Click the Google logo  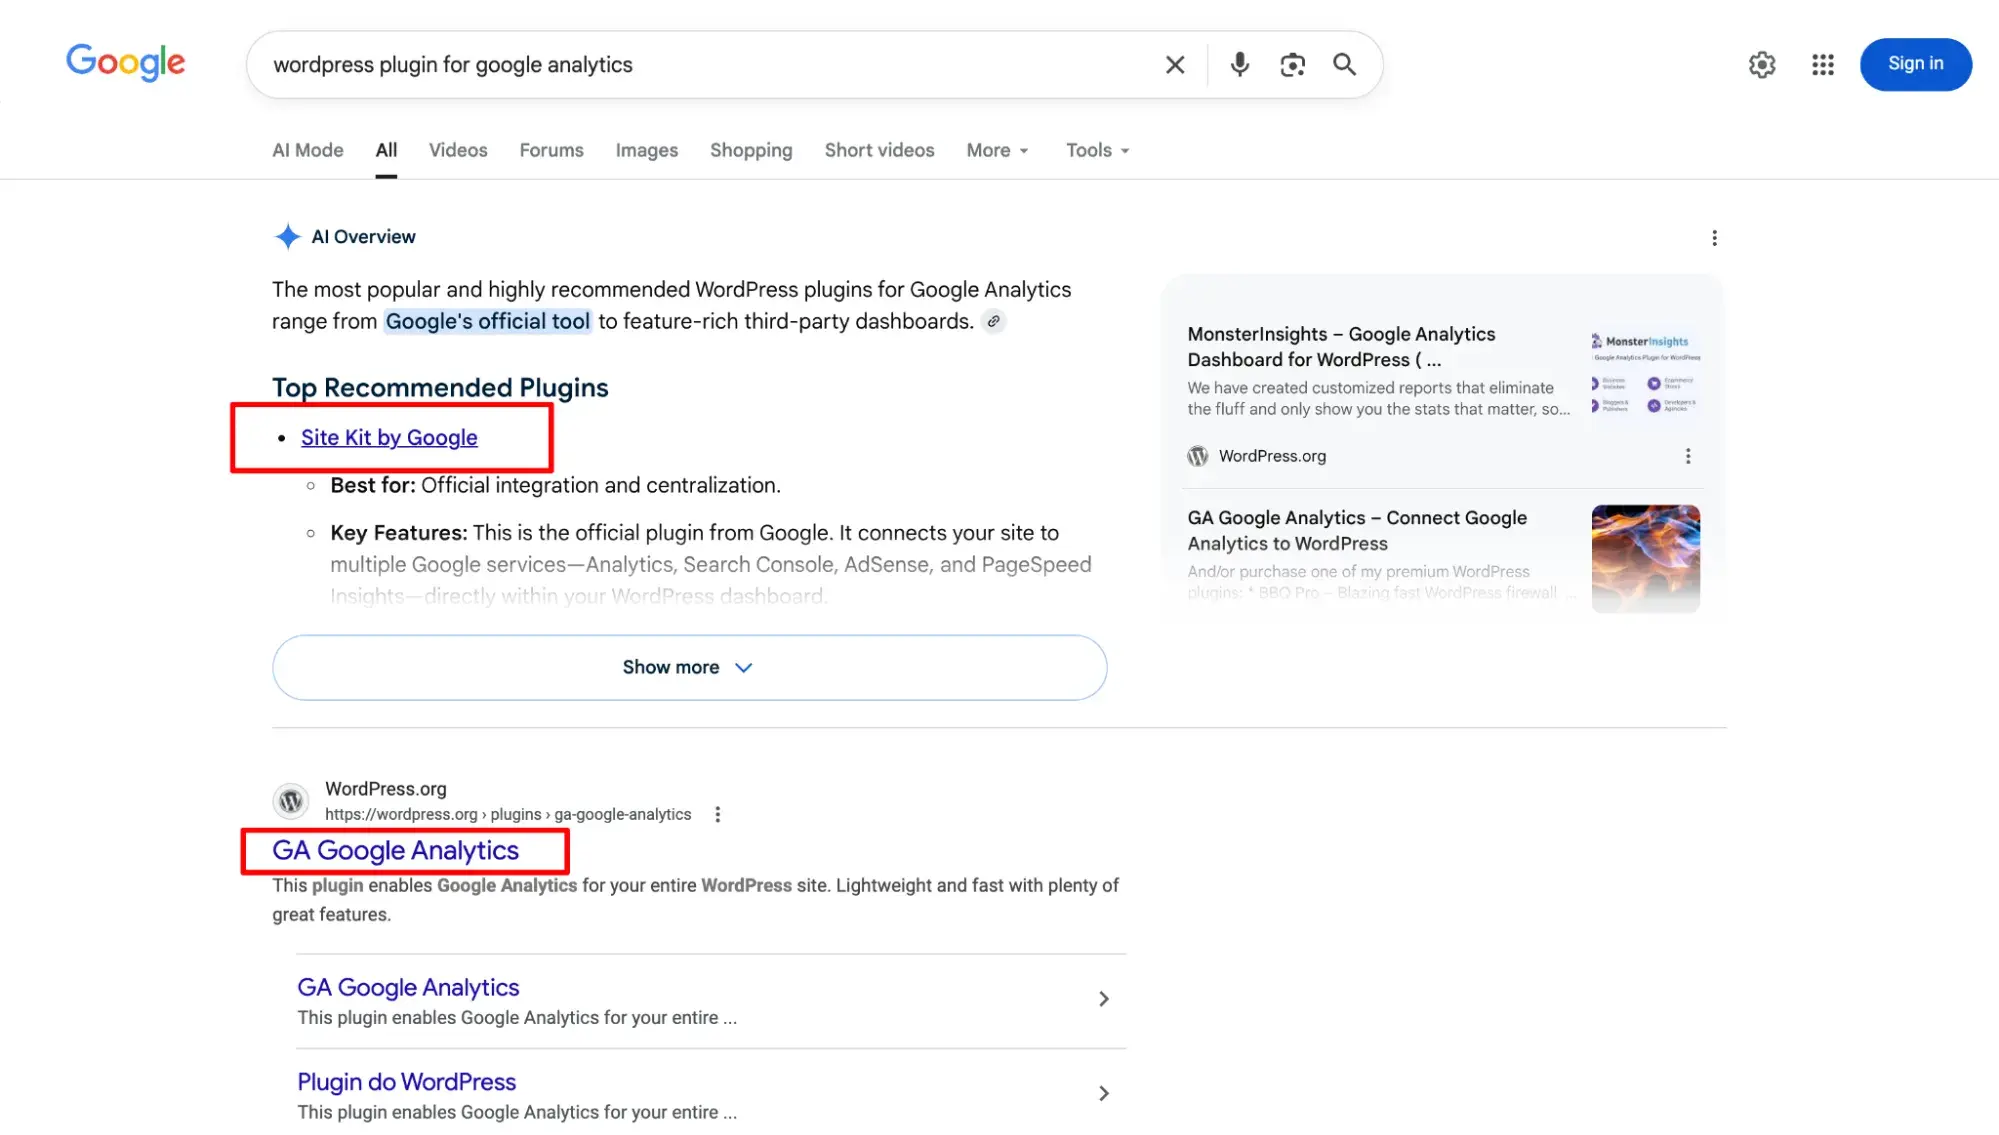[x=125, y=63]
